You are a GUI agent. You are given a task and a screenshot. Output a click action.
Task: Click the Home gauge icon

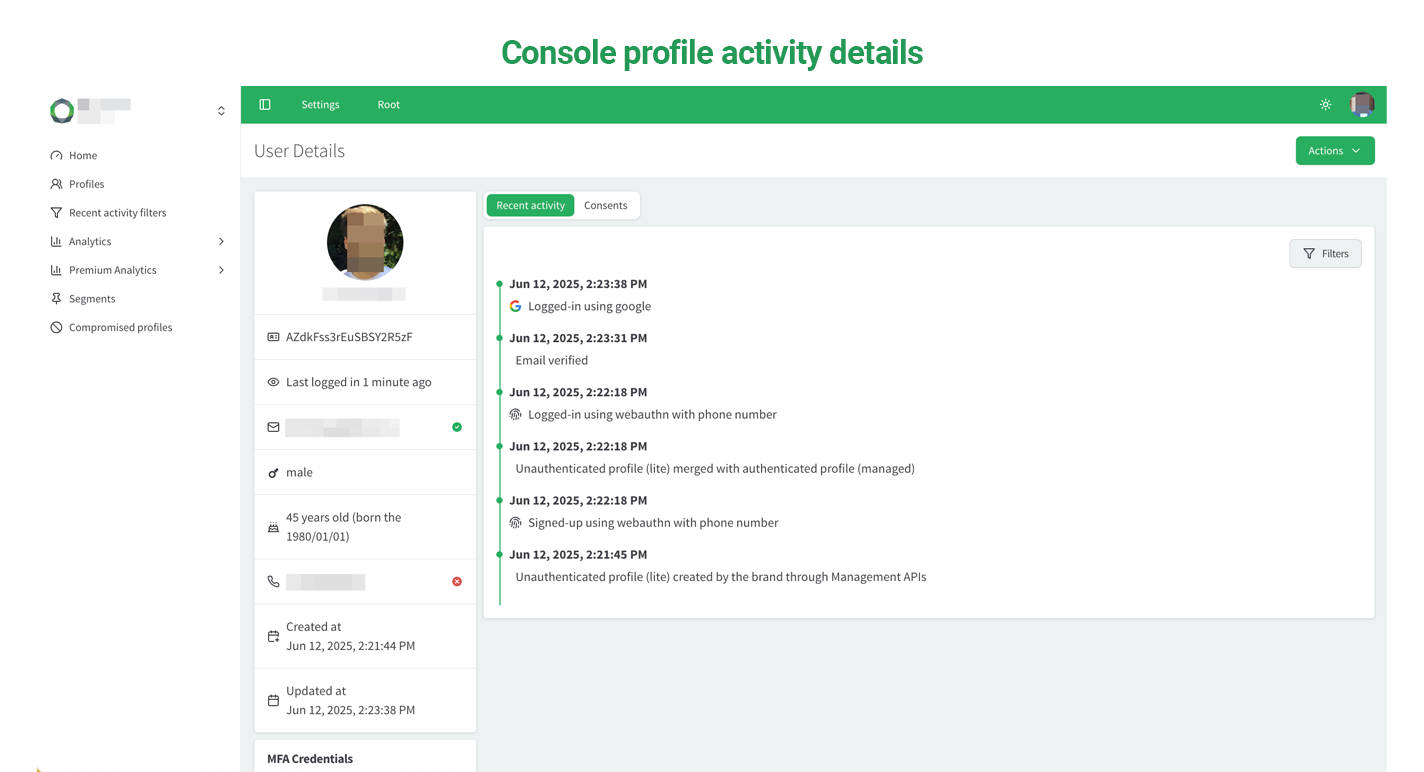click(x=56, y=156)
